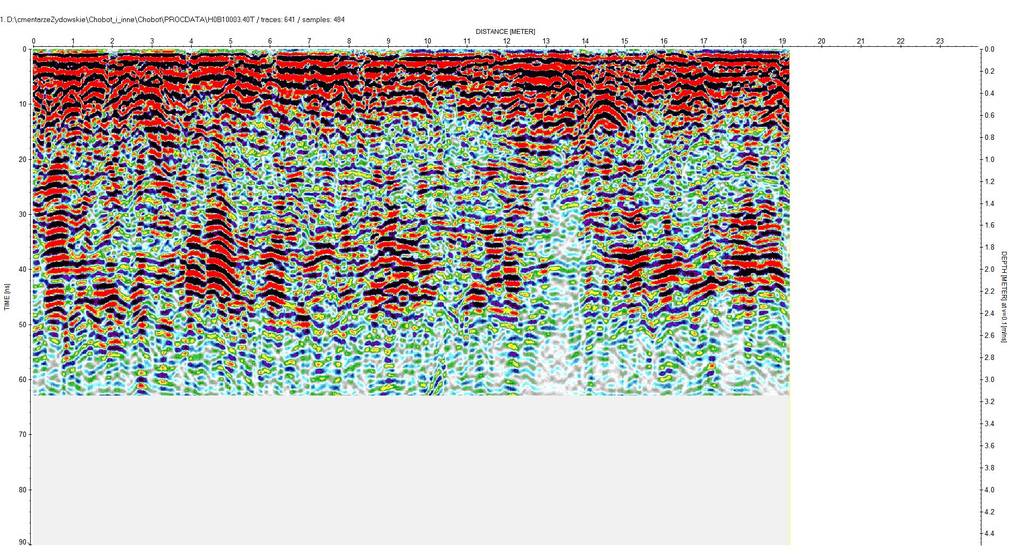Click the 0 meter tick on distance axis
Screen dimensions: 1024x558
tap(33, 42)
